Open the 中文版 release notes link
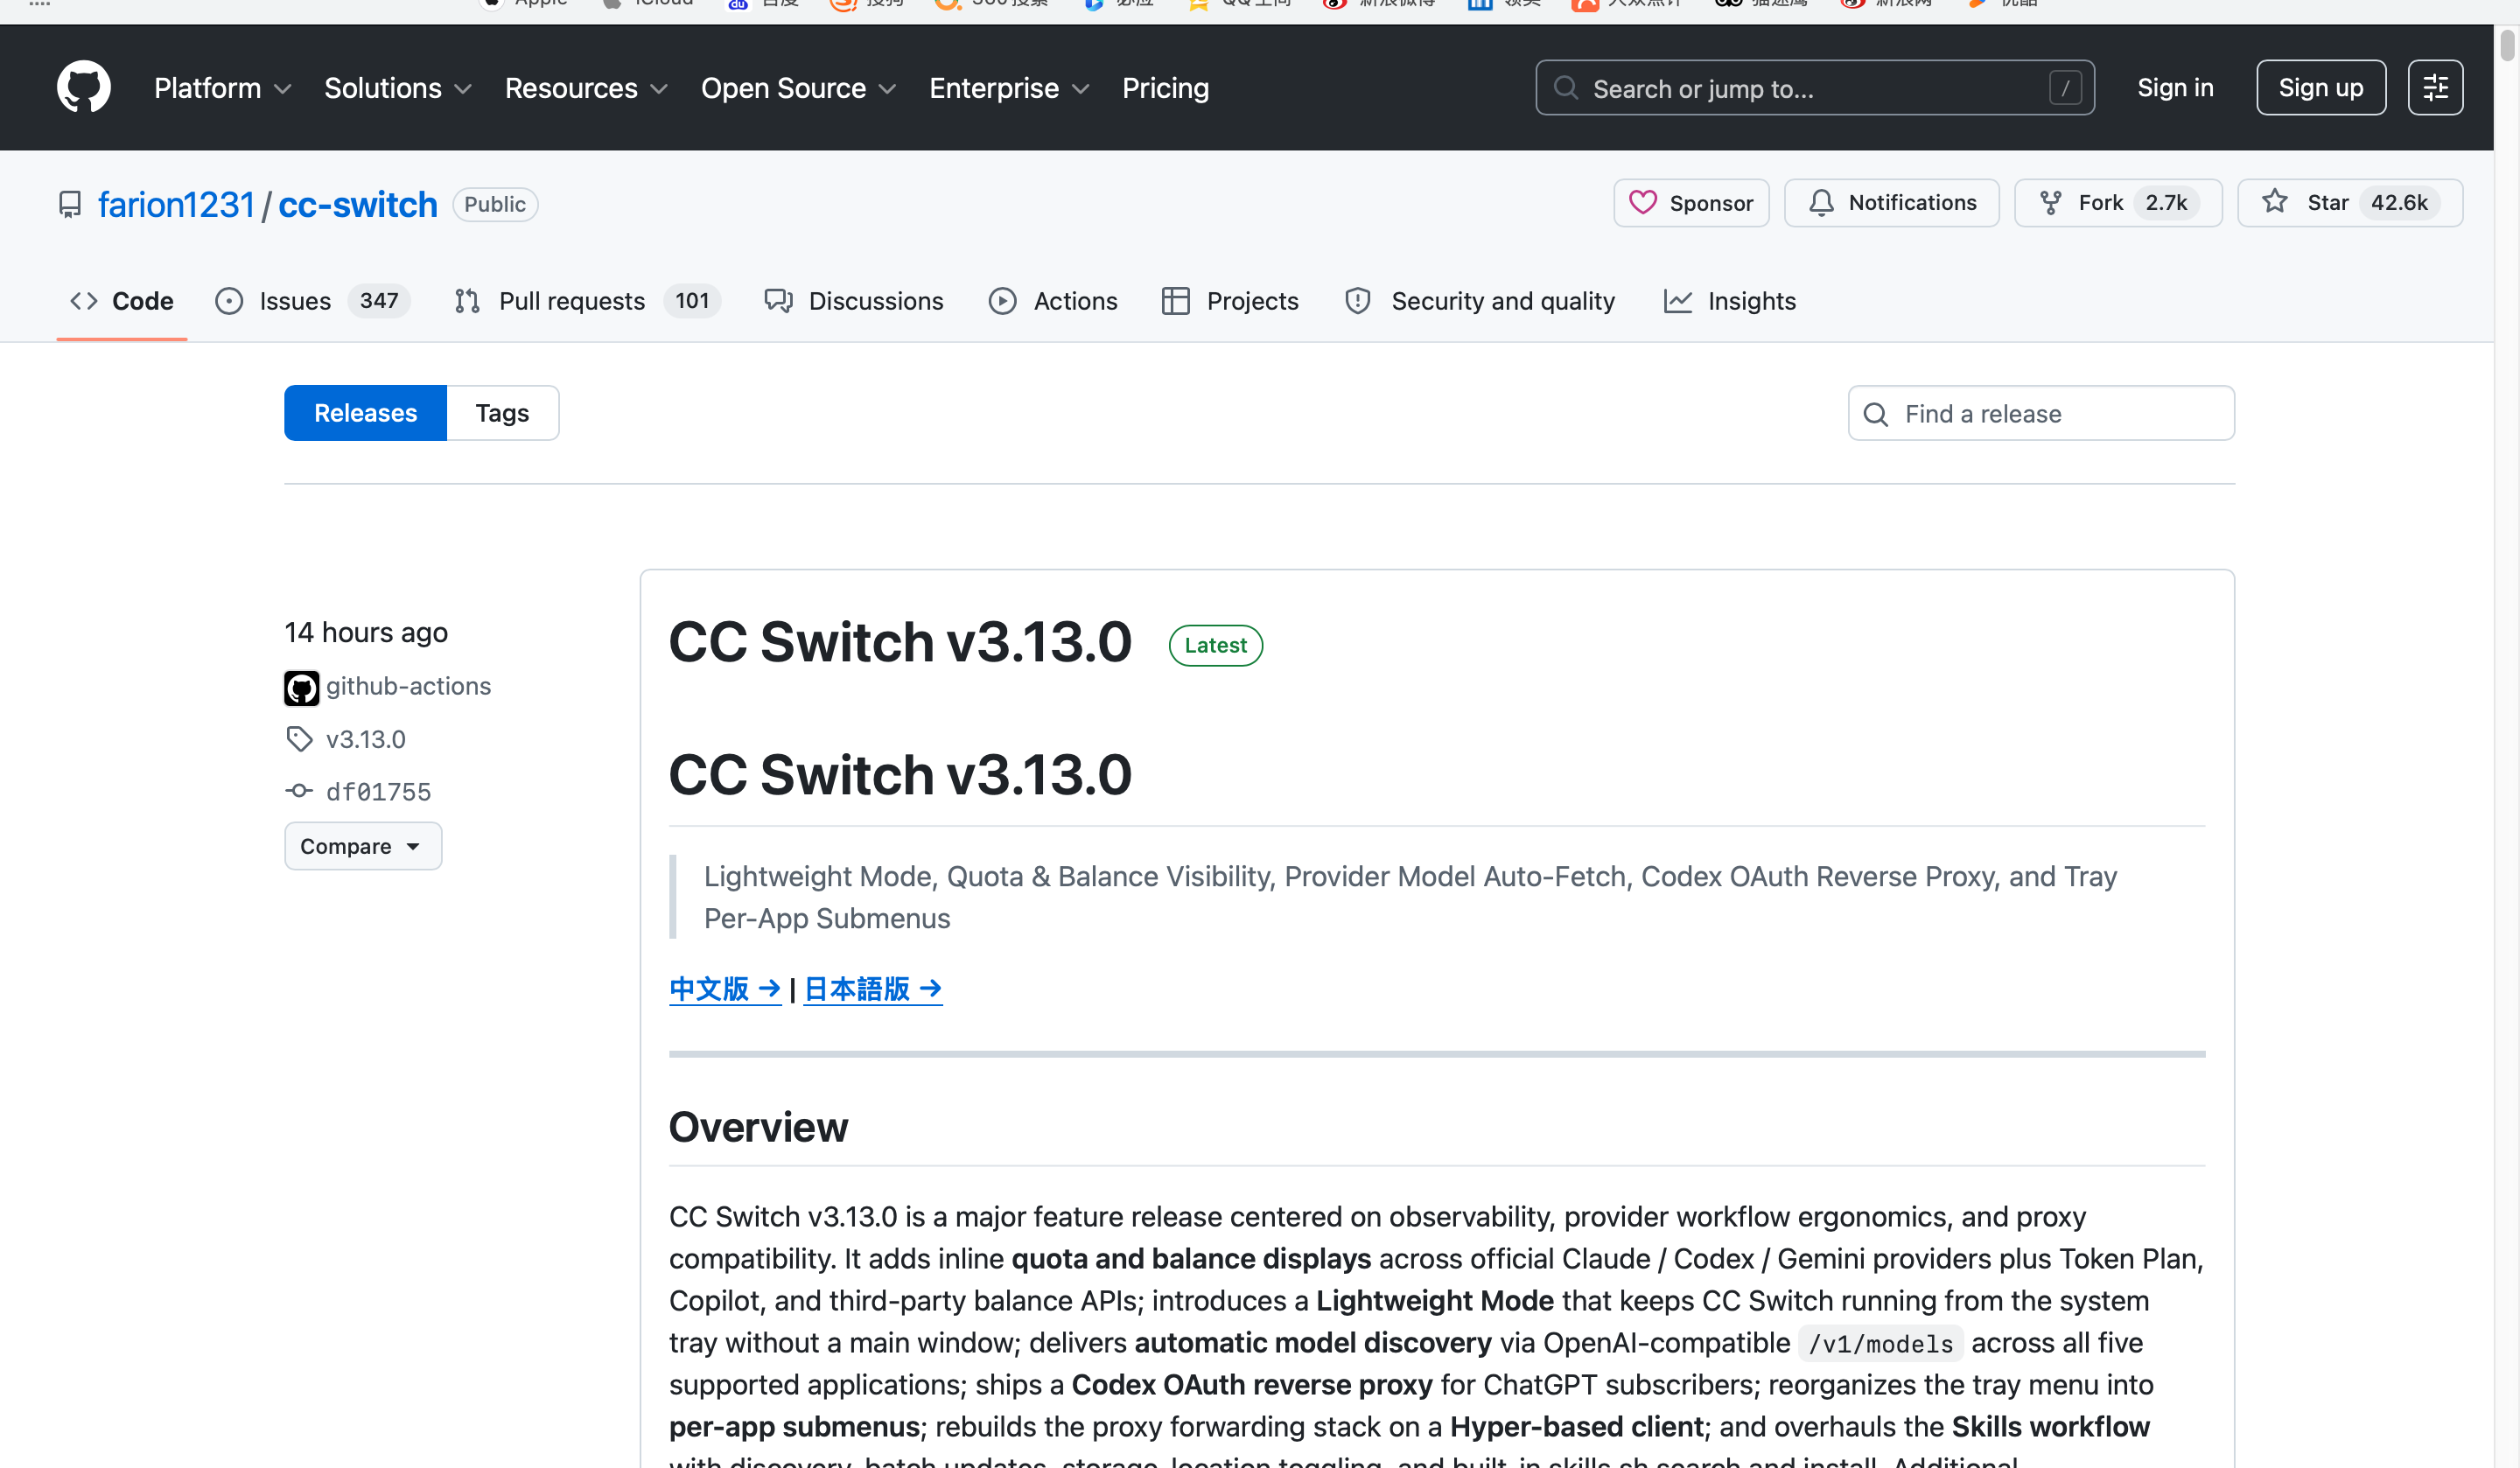The image size is (2520, 1468). (x=725, y=989)
